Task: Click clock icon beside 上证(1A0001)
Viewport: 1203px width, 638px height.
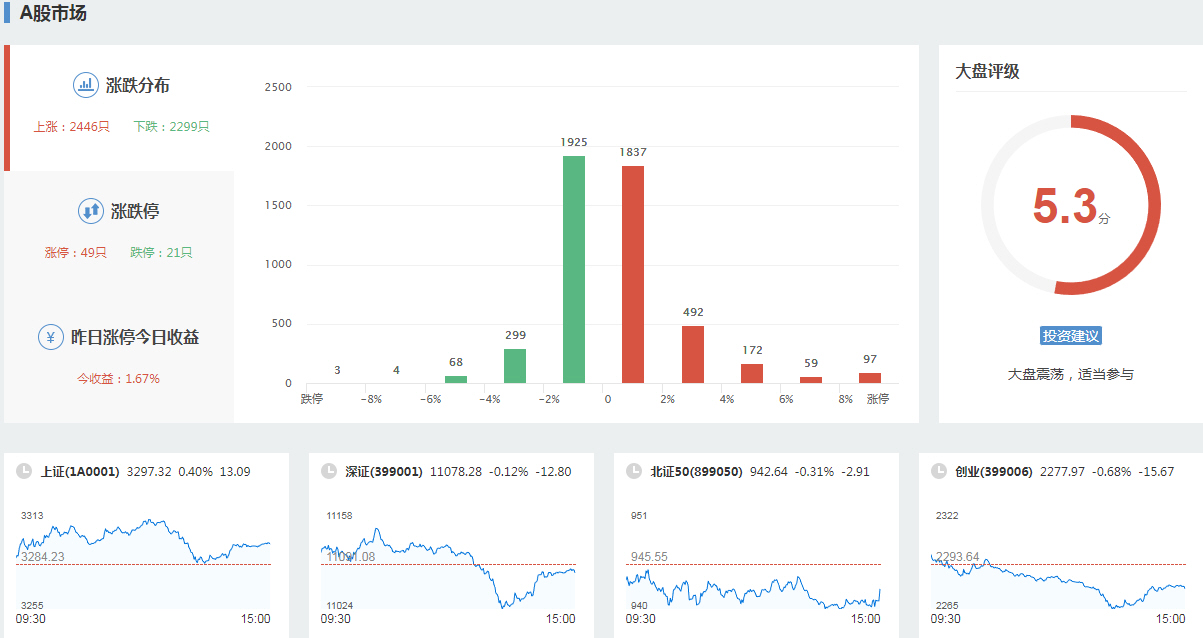Action: pos(24,472)
